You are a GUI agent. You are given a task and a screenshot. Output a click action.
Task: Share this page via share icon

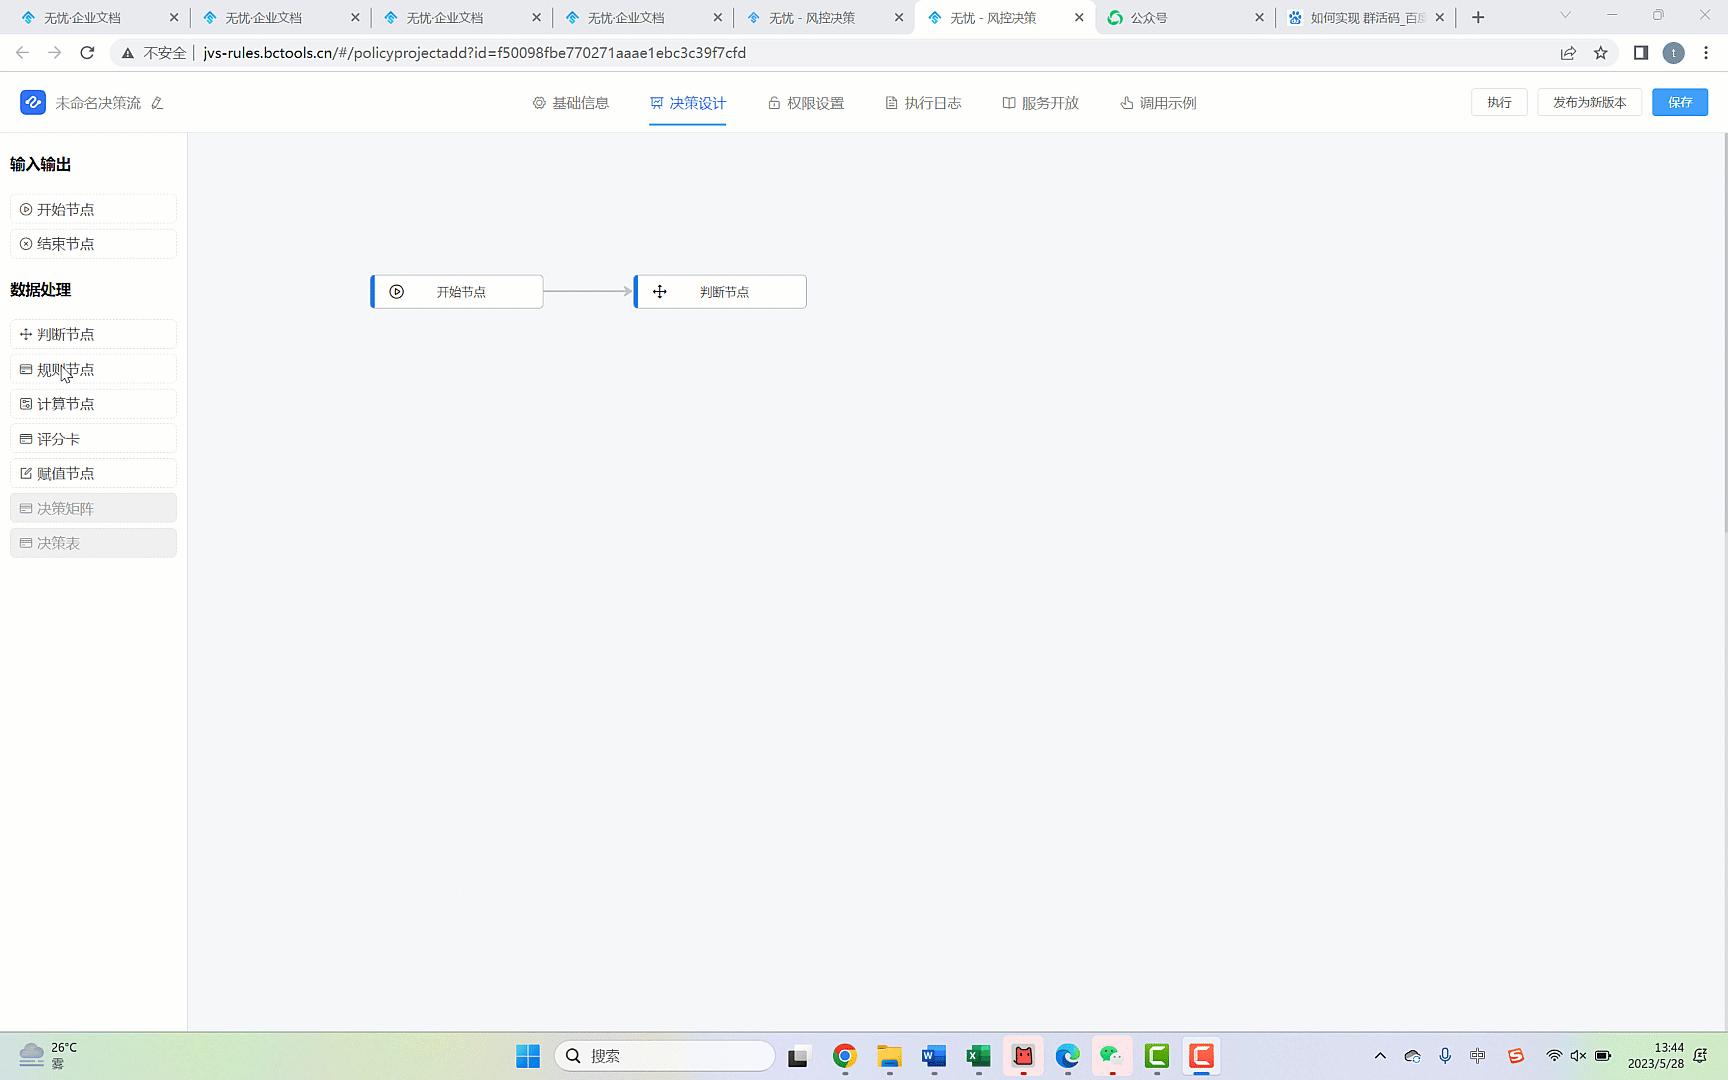tap(1568, 53)
